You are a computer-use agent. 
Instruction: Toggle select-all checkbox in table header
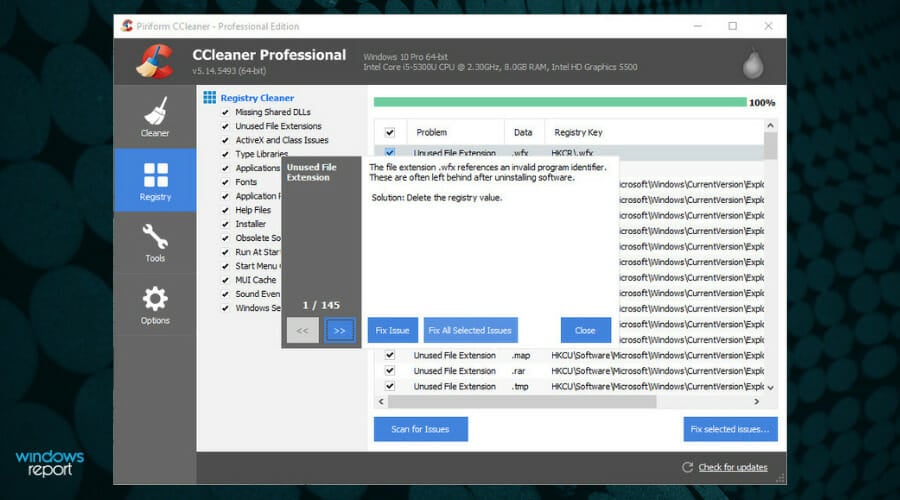tap(390, 133)
